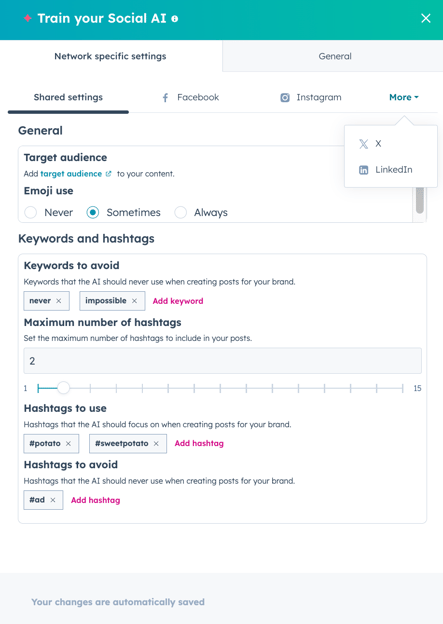Image resolution: width=443 pixels, height=624 pixels.
Task: Click the maximum number of hashtags input field
Action: point(222,361)
